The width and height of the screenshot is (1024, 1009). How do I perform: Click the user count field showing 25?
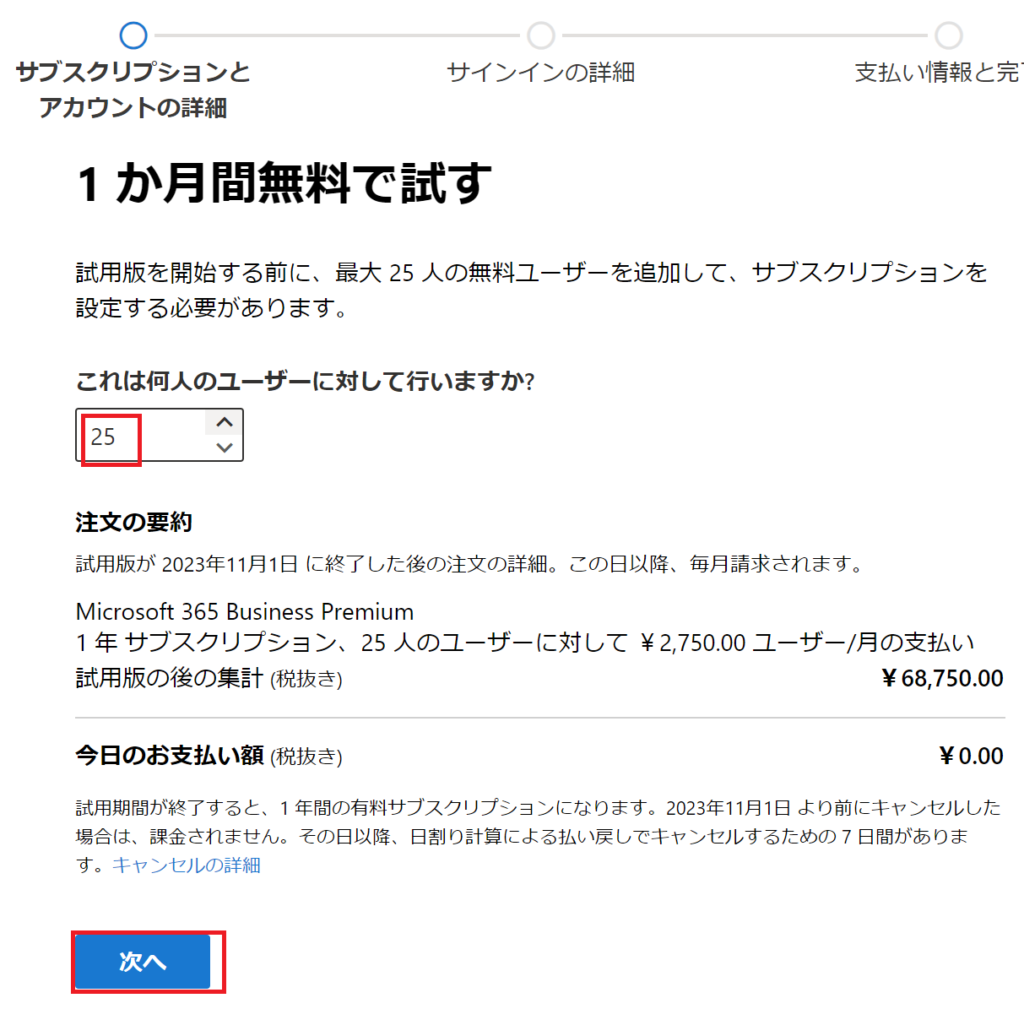click(159, 435)
